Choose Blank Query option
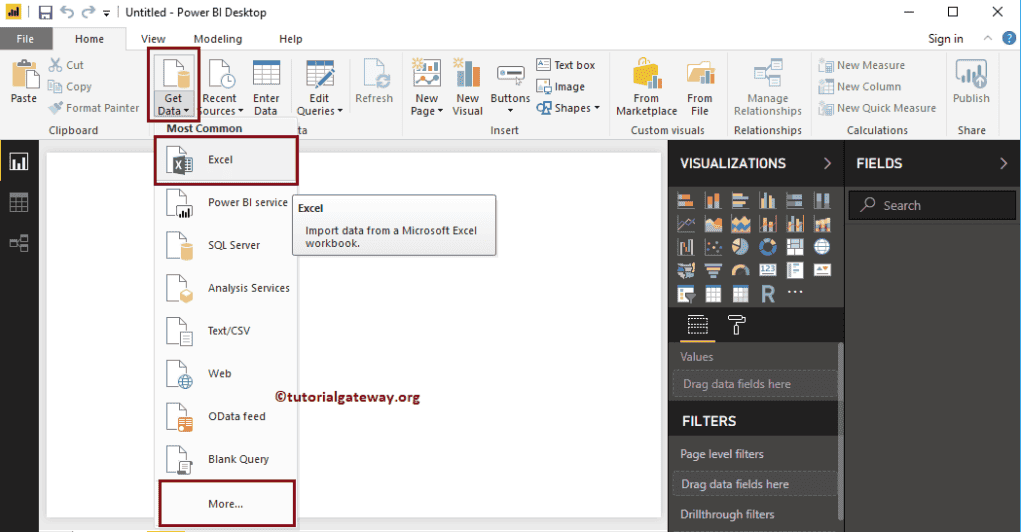This screenshot has width=1021, height=532. [x=226, y=459]
